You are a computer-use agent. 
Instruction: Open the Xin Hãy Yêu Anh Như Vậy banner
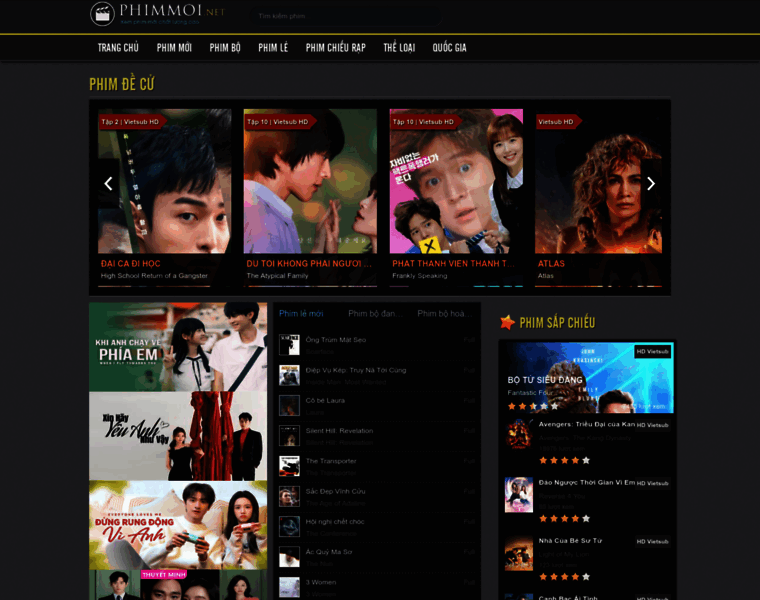pos(178,436)
